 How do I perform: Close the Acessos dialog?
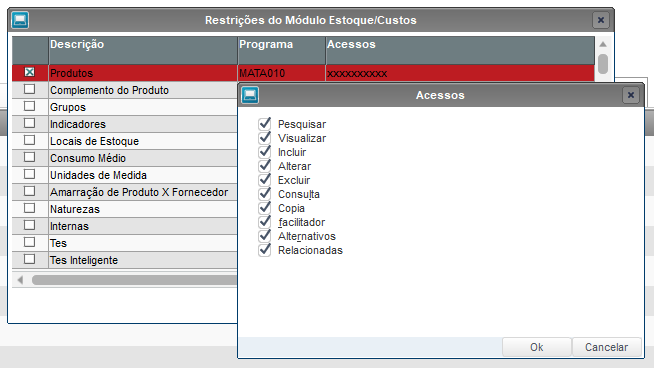click(631, 95)
